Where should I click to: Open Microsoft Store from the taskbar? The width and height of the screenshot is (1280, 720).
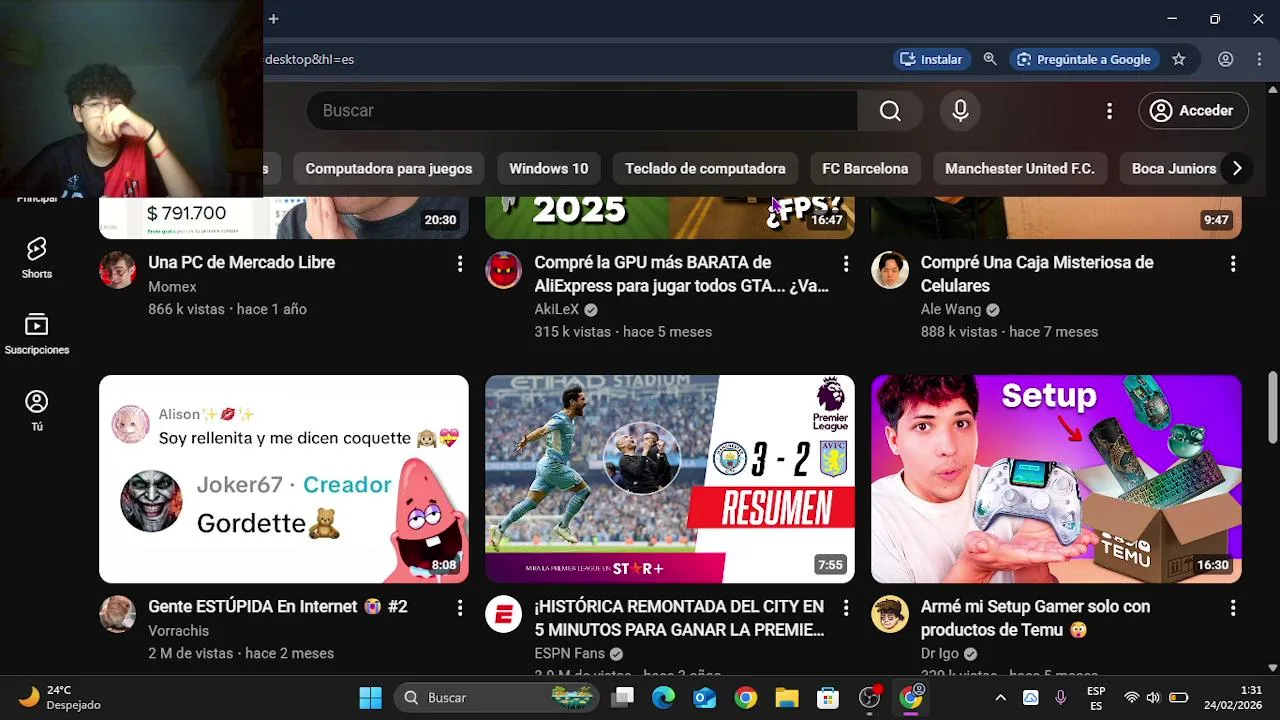827,698
